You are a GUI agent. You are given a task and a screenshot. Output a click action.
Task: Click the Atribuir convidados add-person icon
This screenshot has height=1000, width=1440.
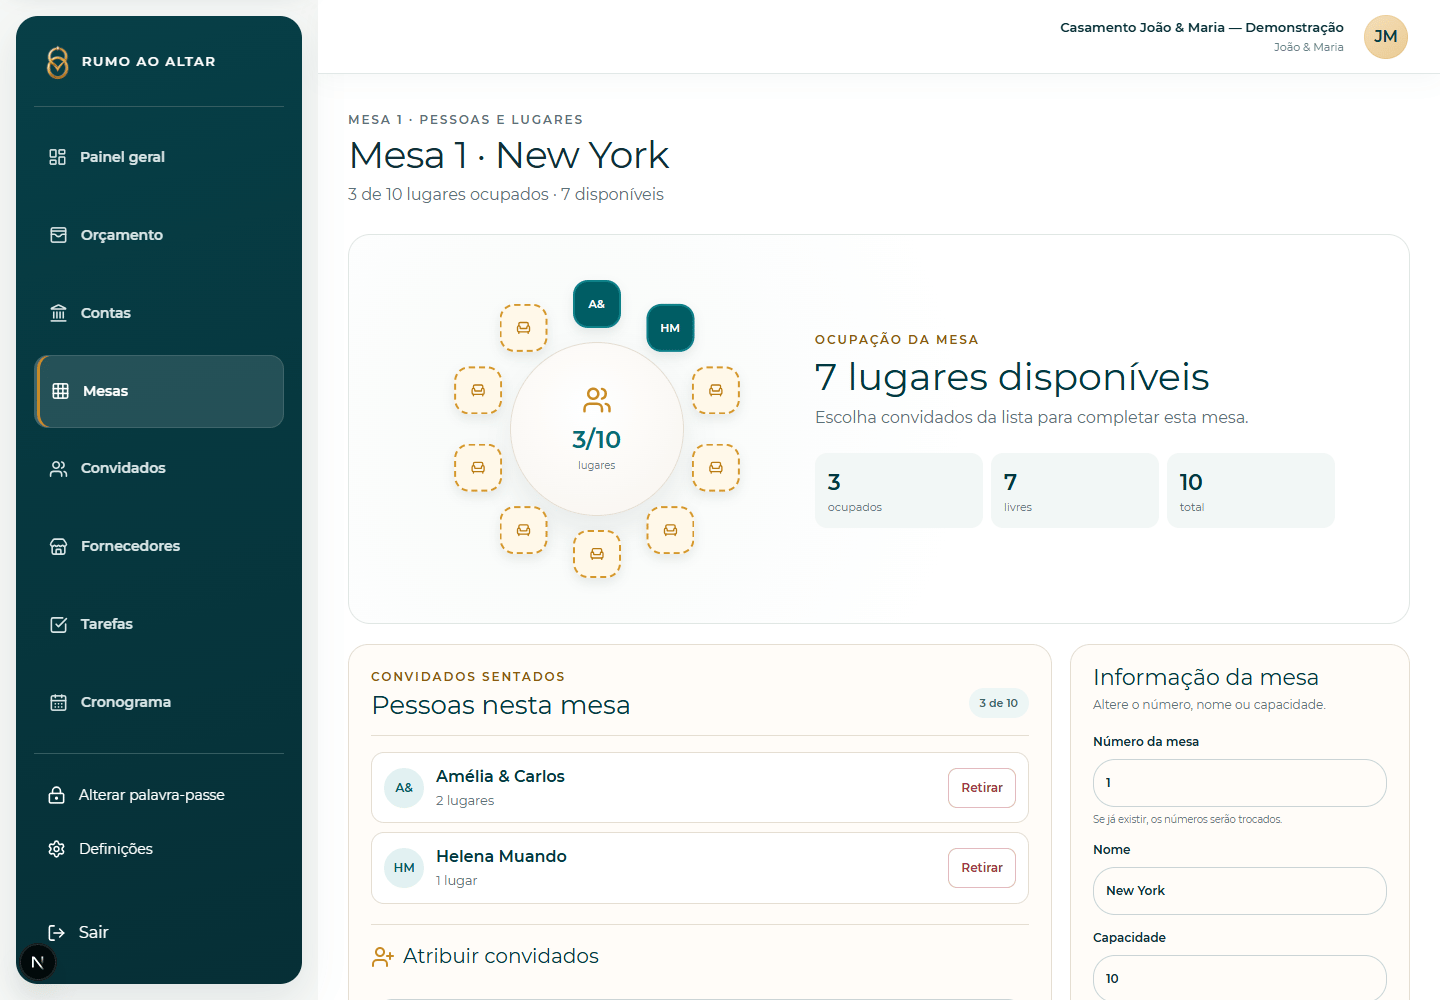coord(382,957)
